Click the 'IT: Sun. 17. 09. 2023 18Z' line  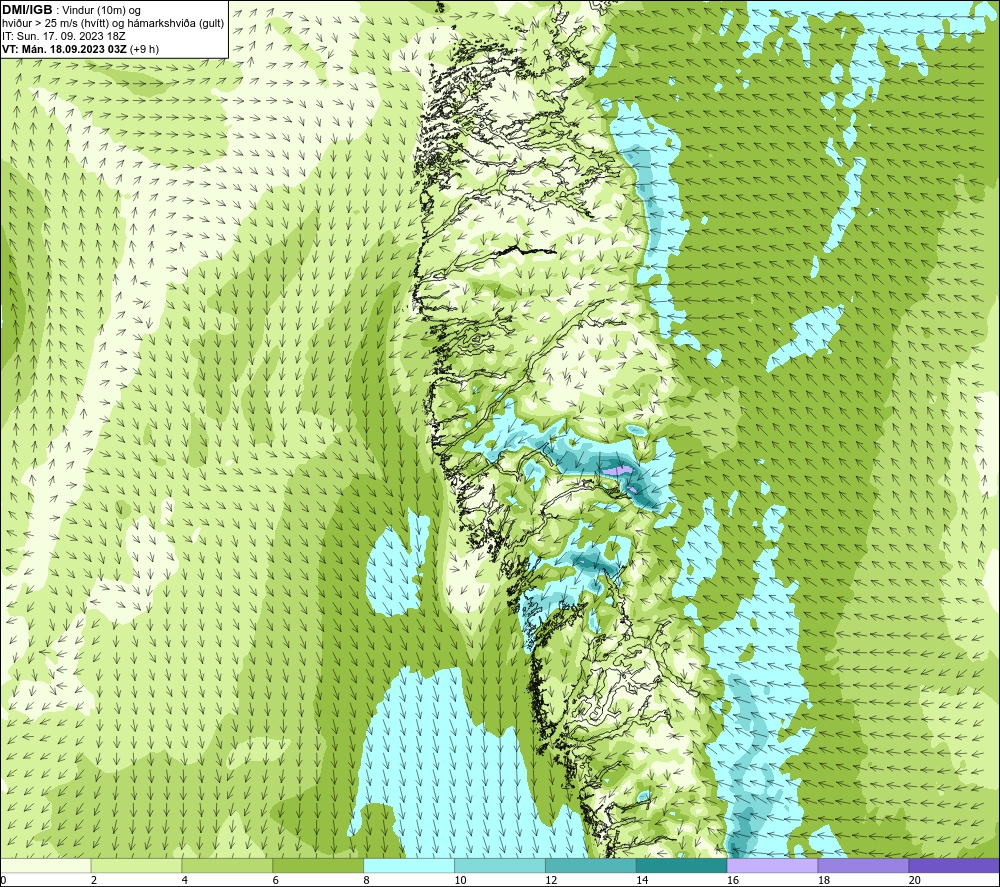(64, 36)
